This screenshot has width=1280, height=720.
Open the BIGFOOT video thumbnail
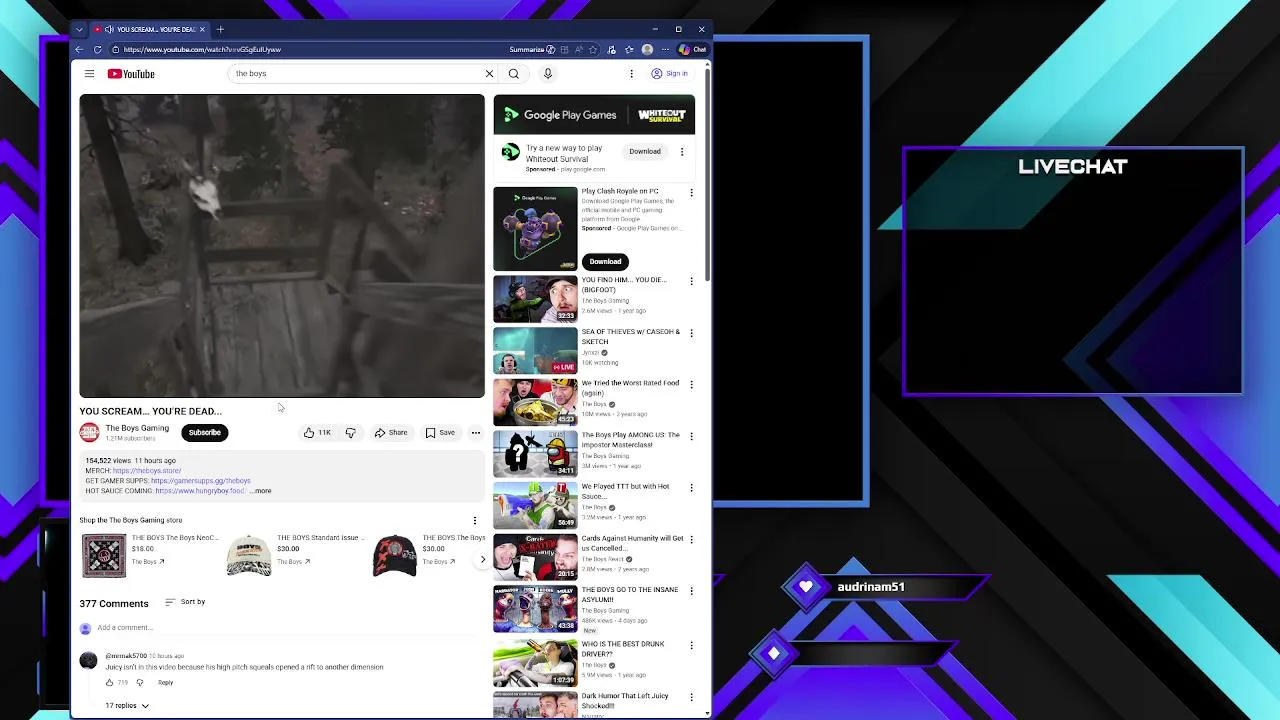pos(535,299)
